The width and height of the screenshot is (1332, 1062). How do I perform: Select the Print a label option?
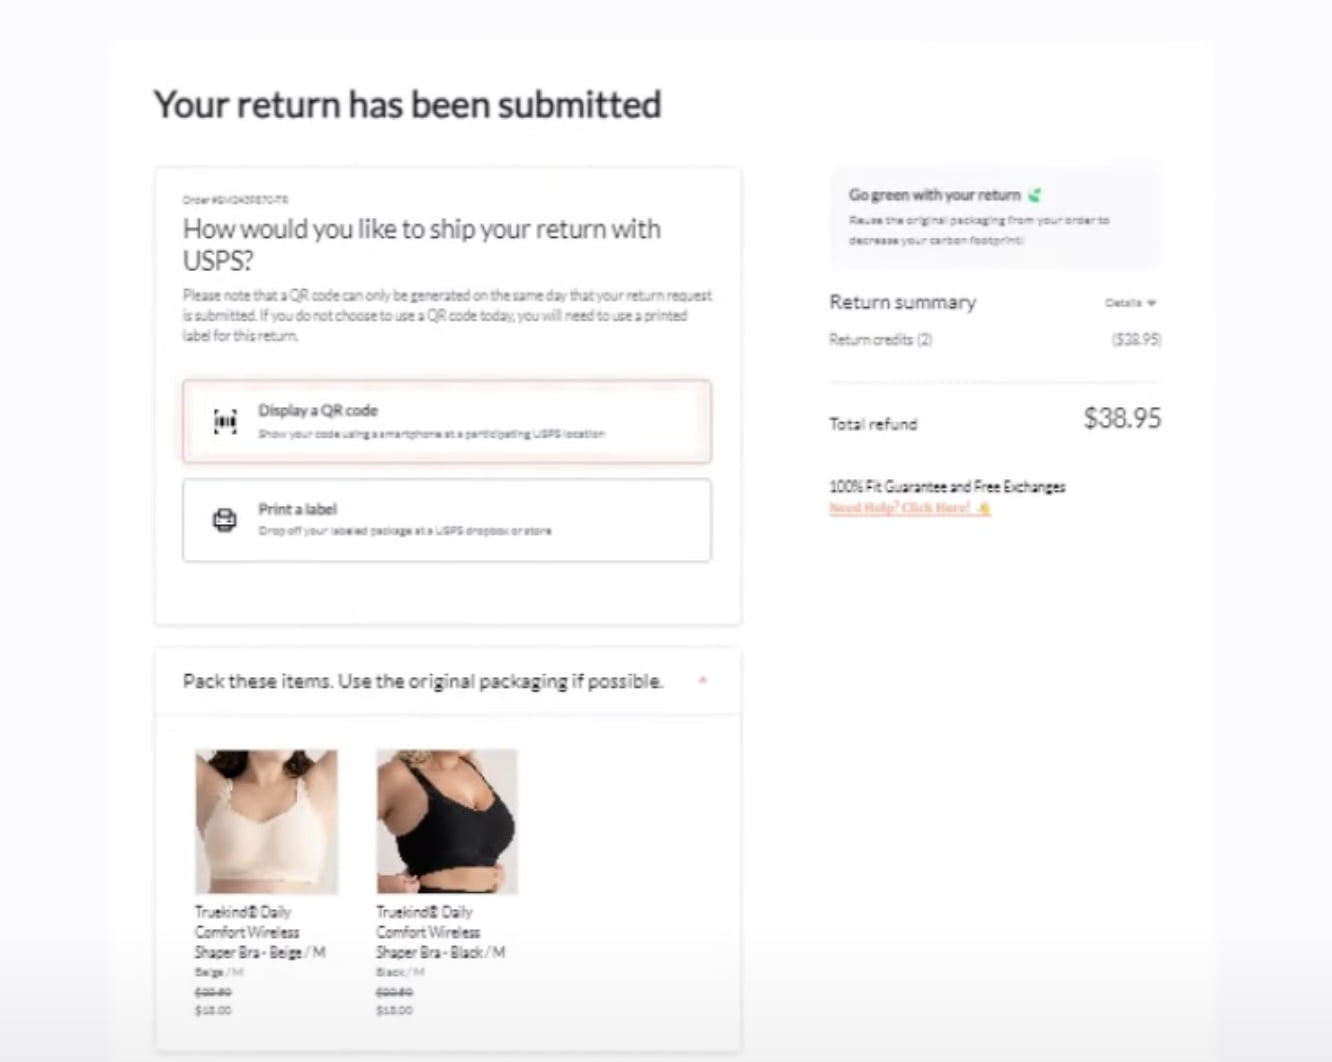[447, 520]
